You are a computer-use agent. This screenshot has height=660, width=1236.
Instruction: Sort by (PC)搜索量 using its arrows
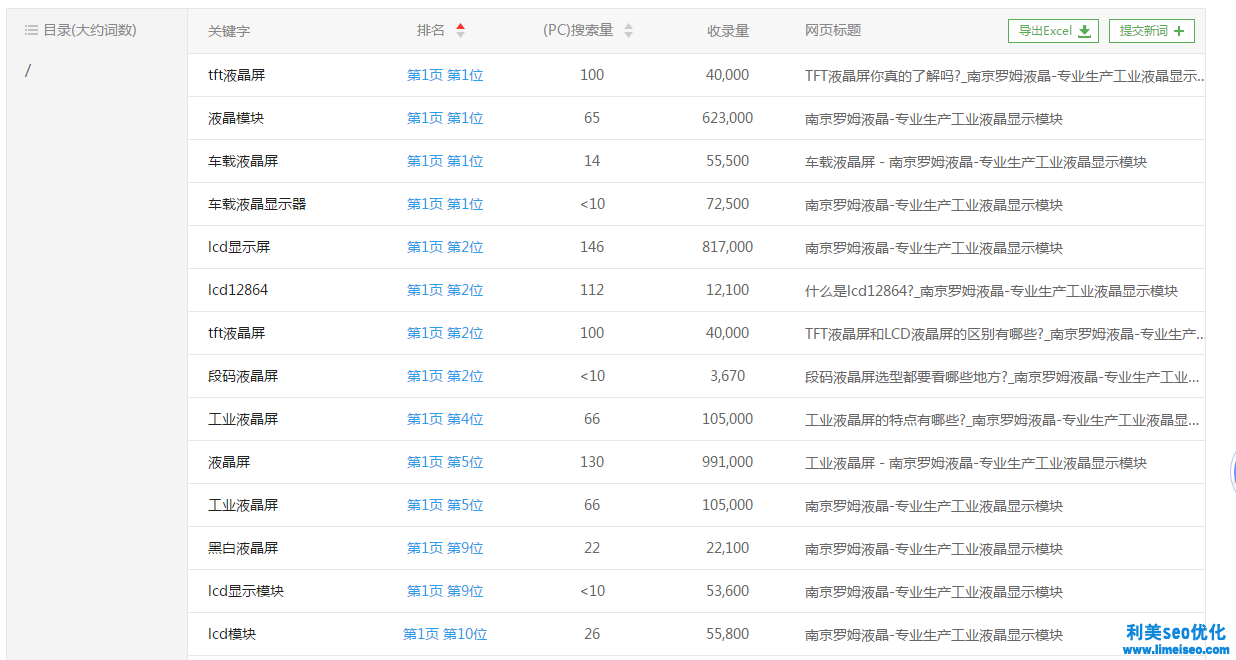pyautogui.click(x=628, y=31)
